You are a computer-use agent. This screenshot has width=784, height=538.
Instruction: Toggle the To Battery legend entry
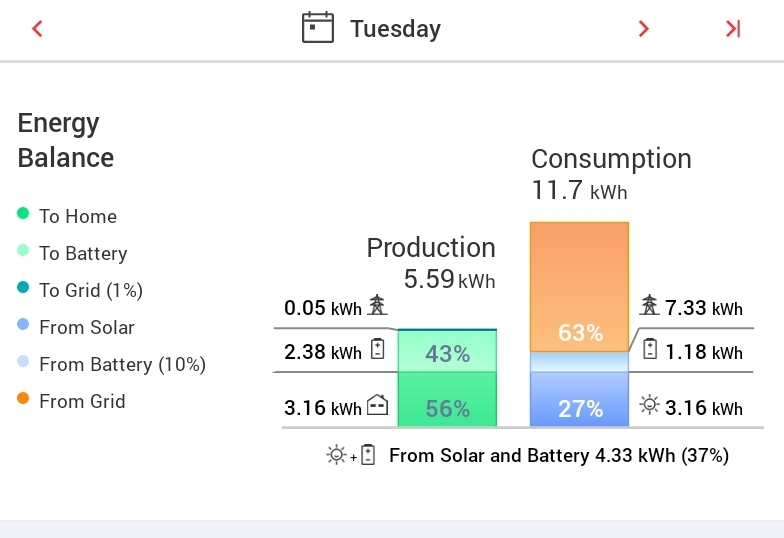pos(82,253)
